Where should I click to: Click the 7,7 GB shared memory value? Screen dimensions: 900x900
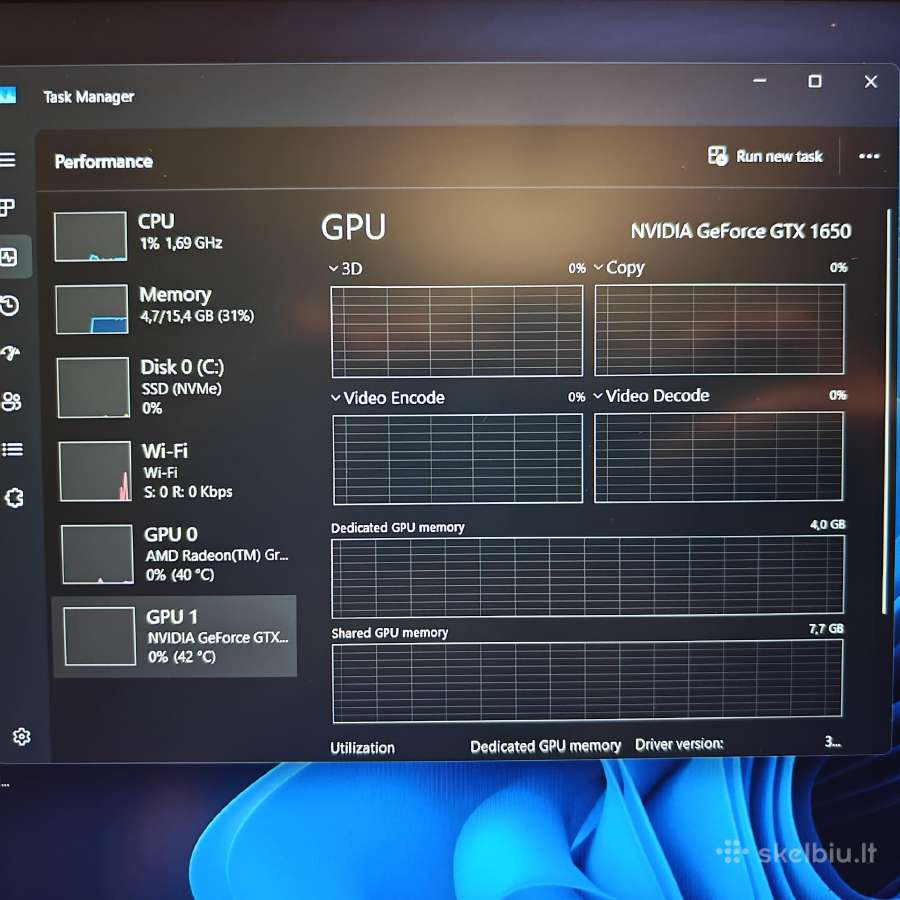(x=827, y=629)
